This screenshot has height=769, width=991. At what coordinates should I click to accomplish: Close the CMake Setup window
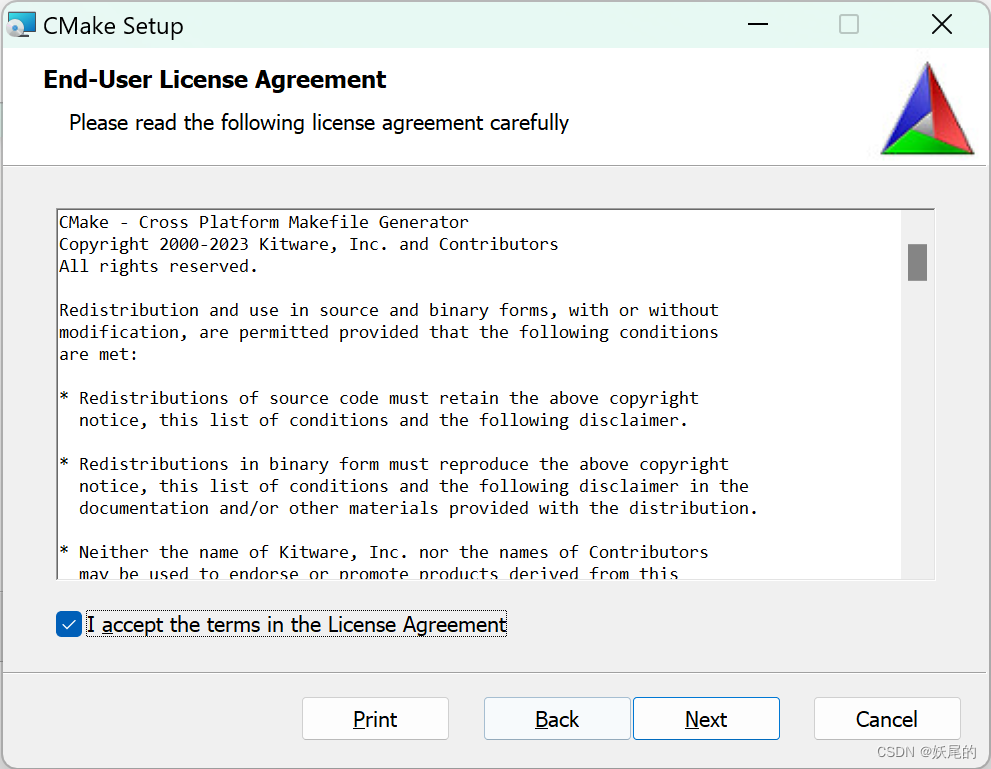[x=942, y=25]
